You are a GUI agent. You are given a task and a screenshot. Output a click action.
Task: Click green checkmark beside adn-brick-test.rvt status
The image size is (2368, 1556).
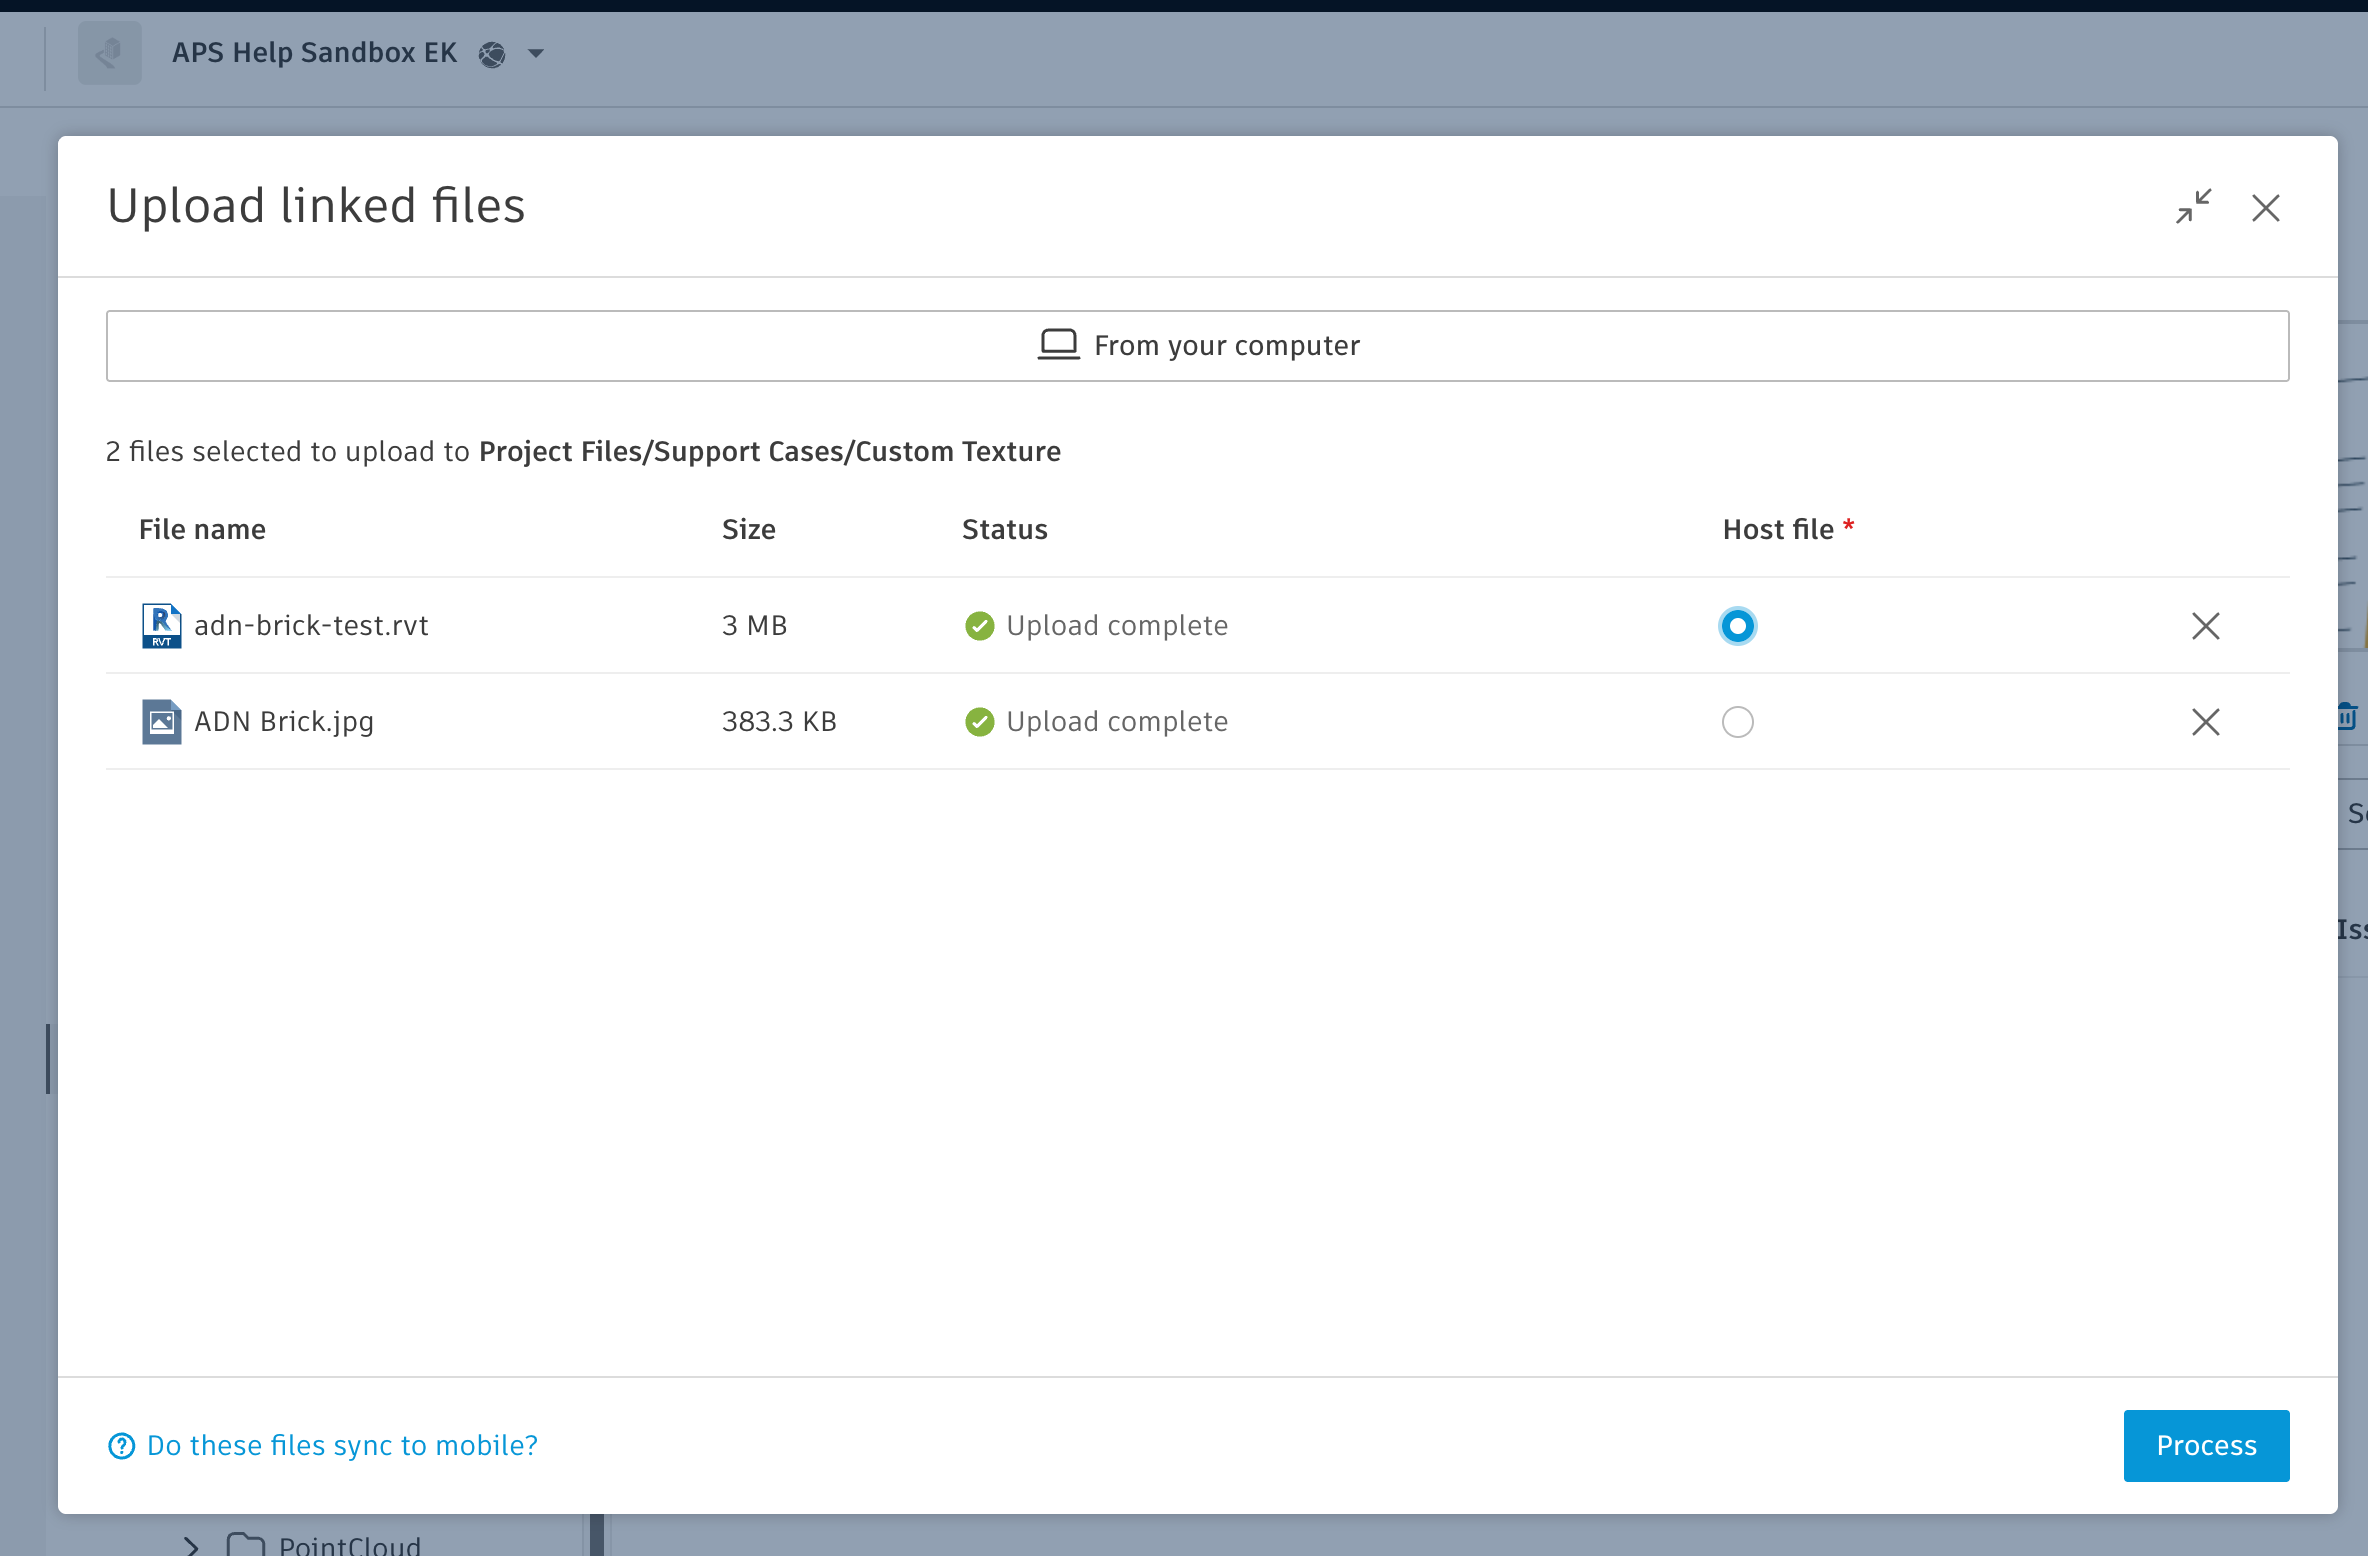pyautogui.click(x=979, y=626)
